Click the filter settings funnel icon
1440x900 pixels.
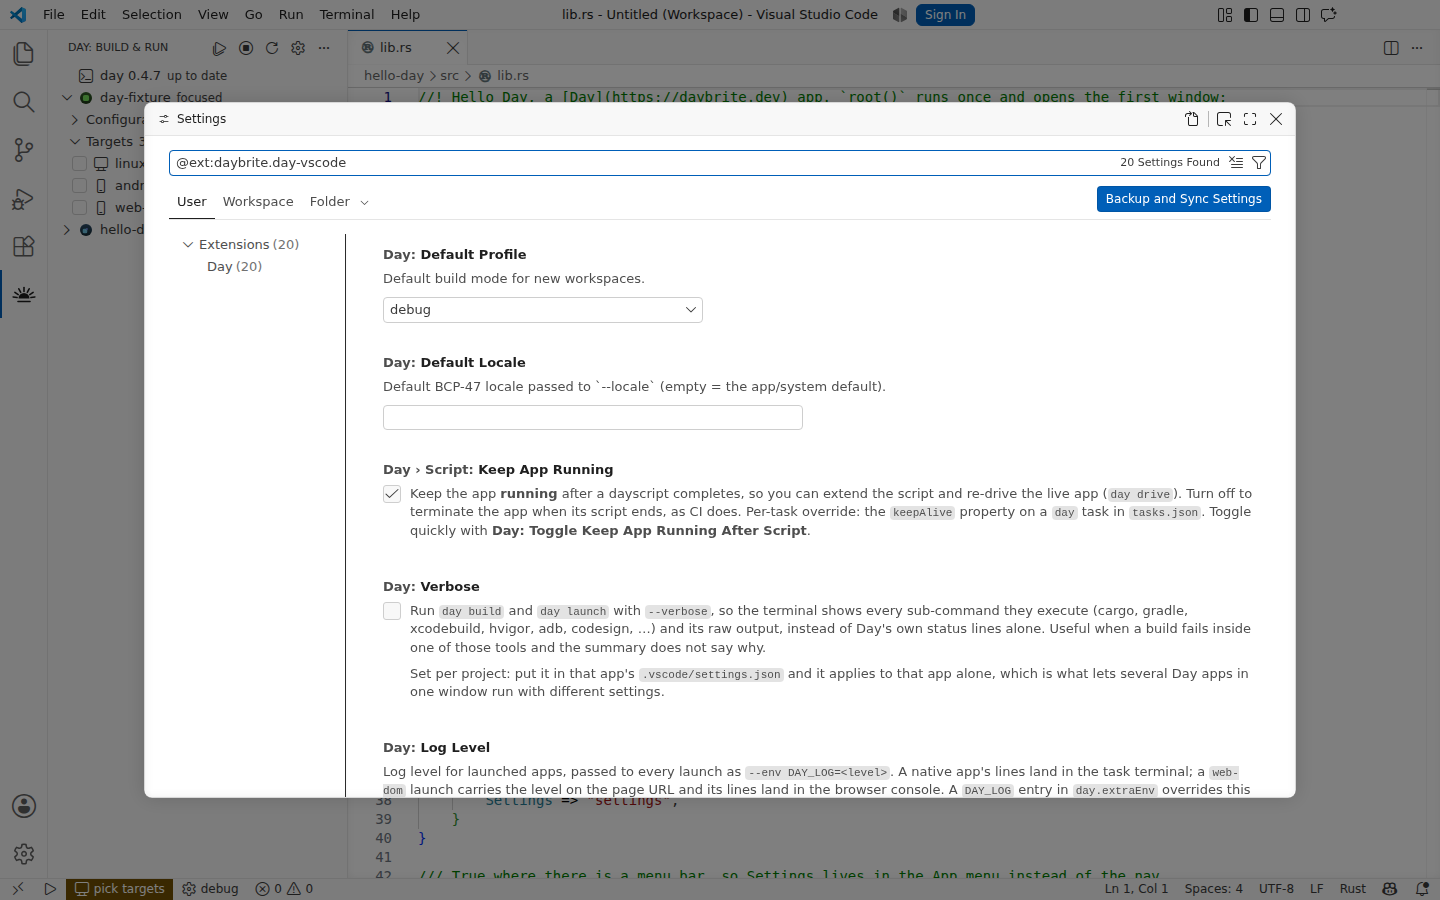pos(1259,162)
